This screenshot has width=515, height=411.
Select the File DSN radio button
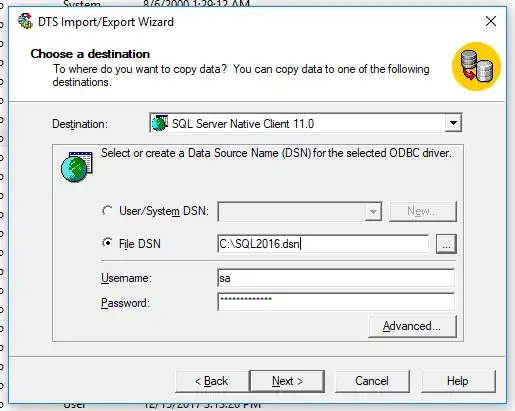pos(107,243)
